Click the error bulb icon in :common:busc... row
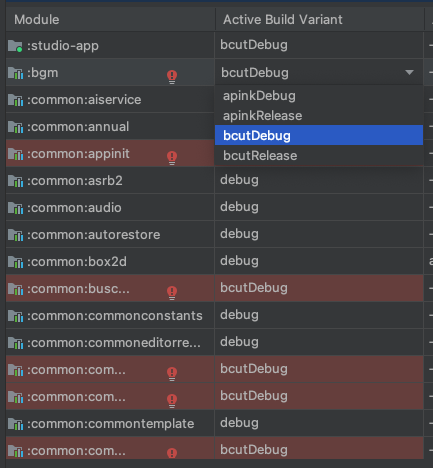The height and width of the screenshot is (468, 433). pyautogui.click(x=172, y=293)
